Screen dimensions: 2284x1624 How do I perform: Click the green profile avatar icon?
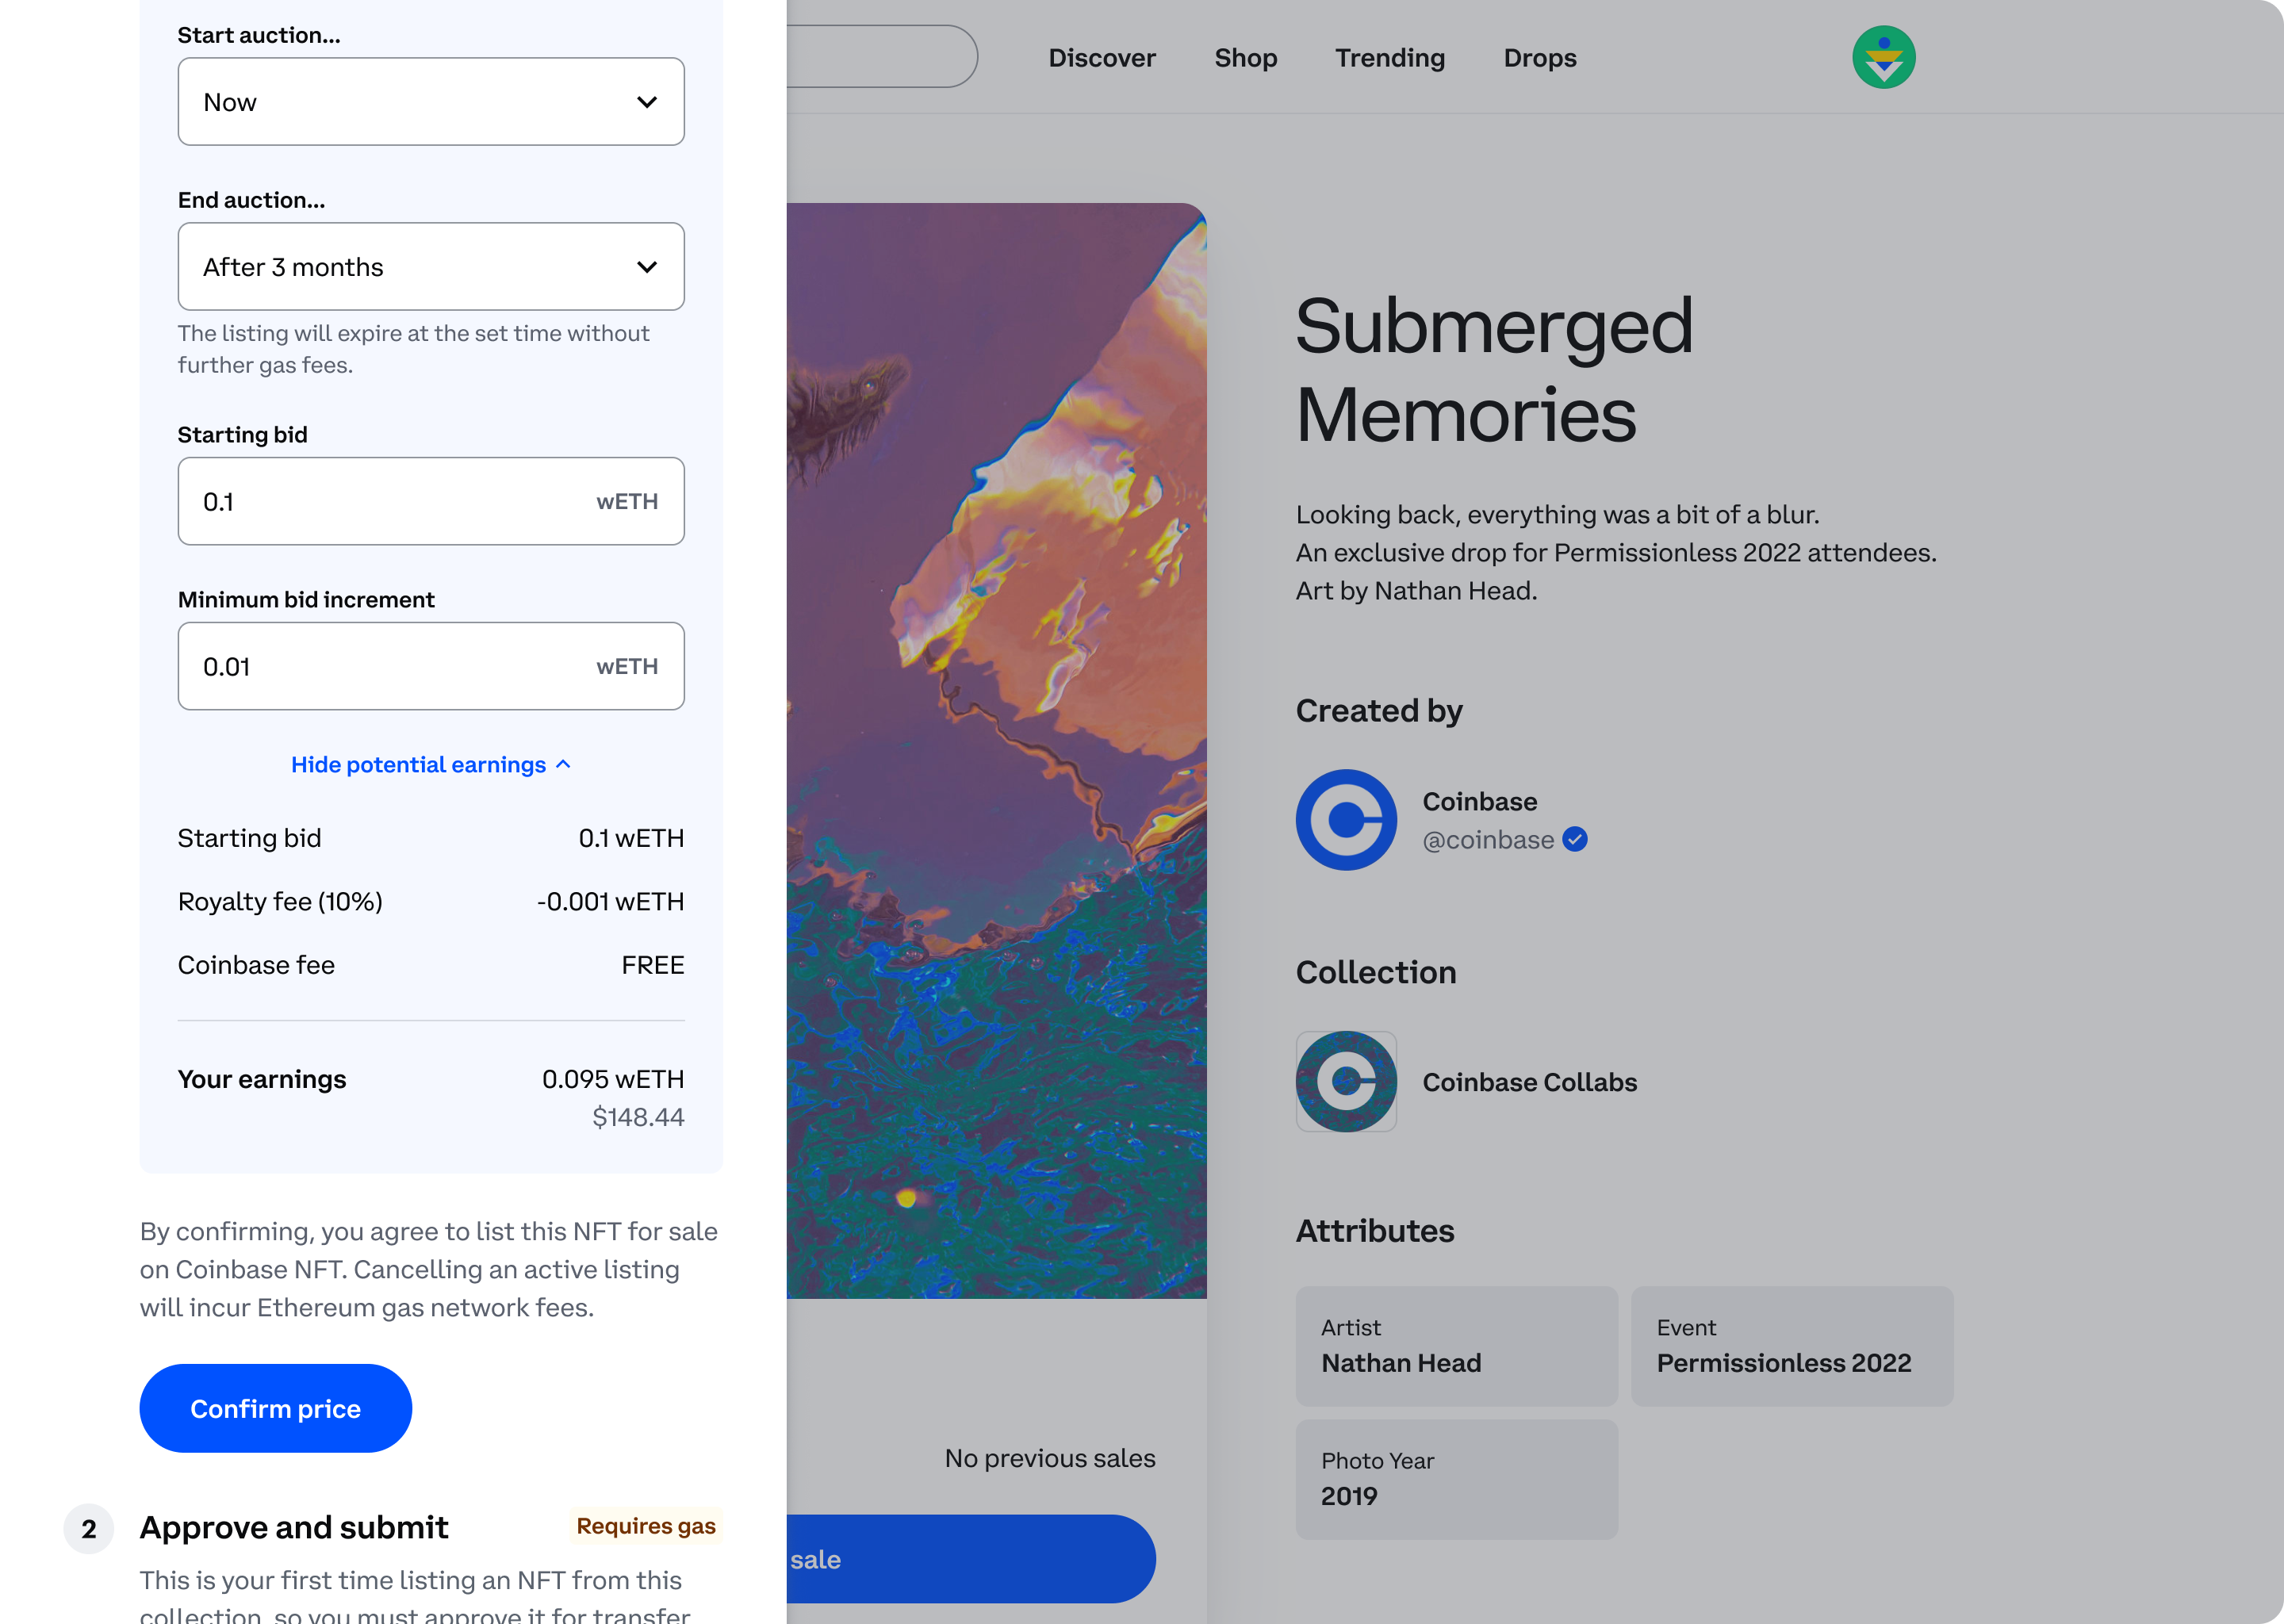[1883, 57]
